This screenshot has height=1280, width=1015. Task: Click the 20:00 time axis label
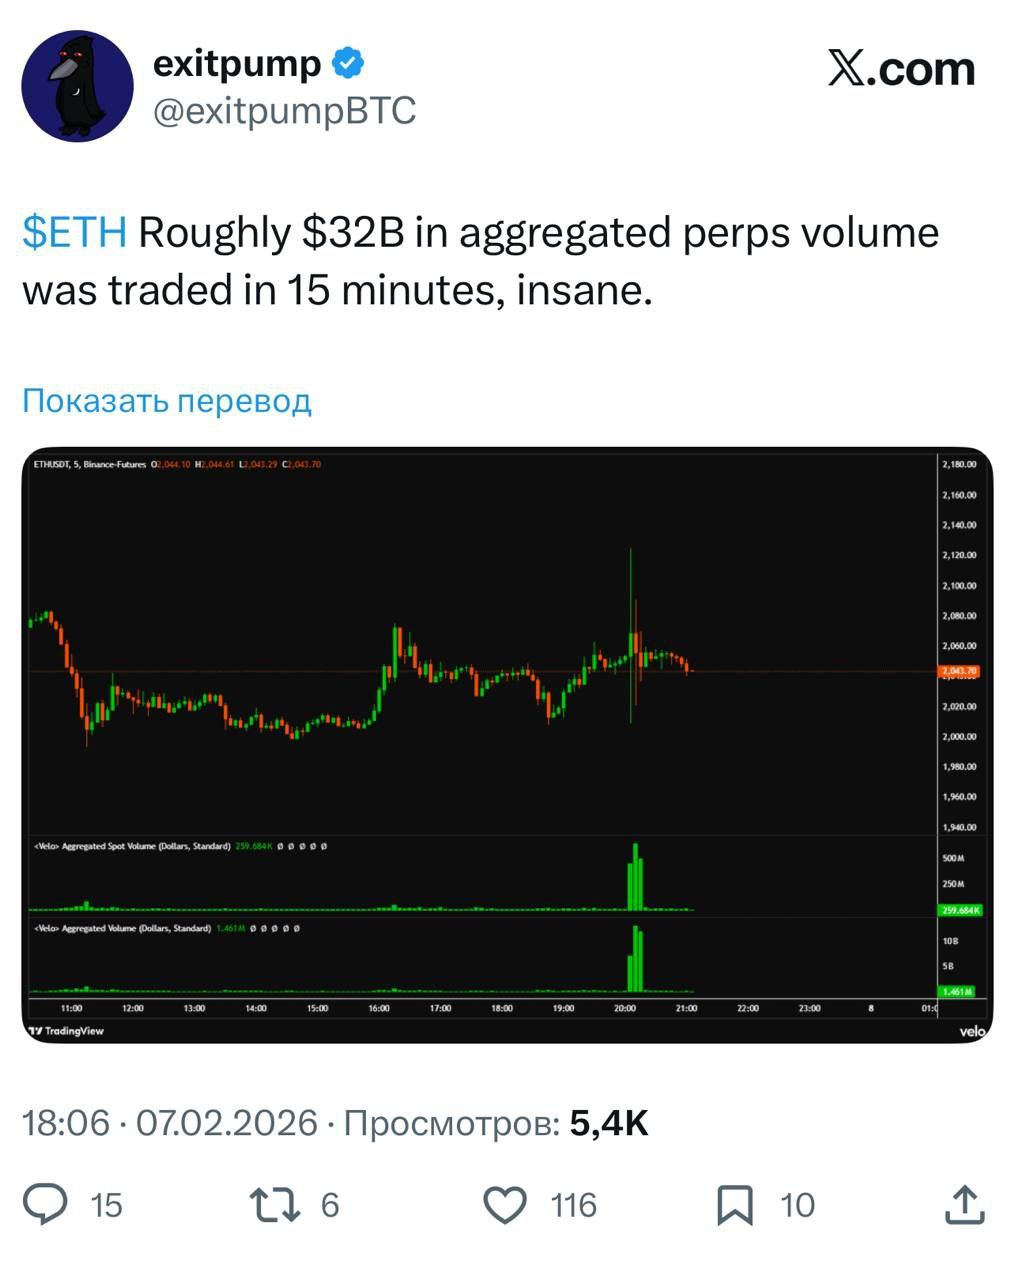tap(625, 1008)
